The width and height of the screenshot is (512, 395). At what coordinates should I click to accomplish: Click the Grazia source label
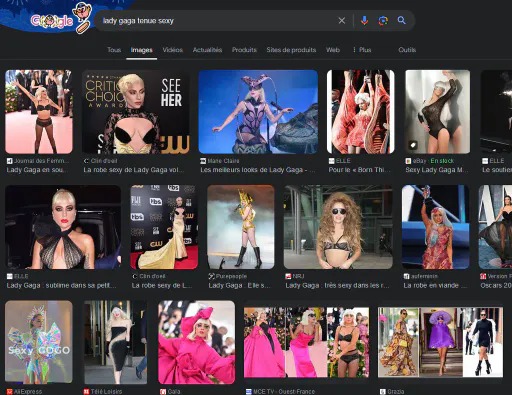tap(392, 392)
